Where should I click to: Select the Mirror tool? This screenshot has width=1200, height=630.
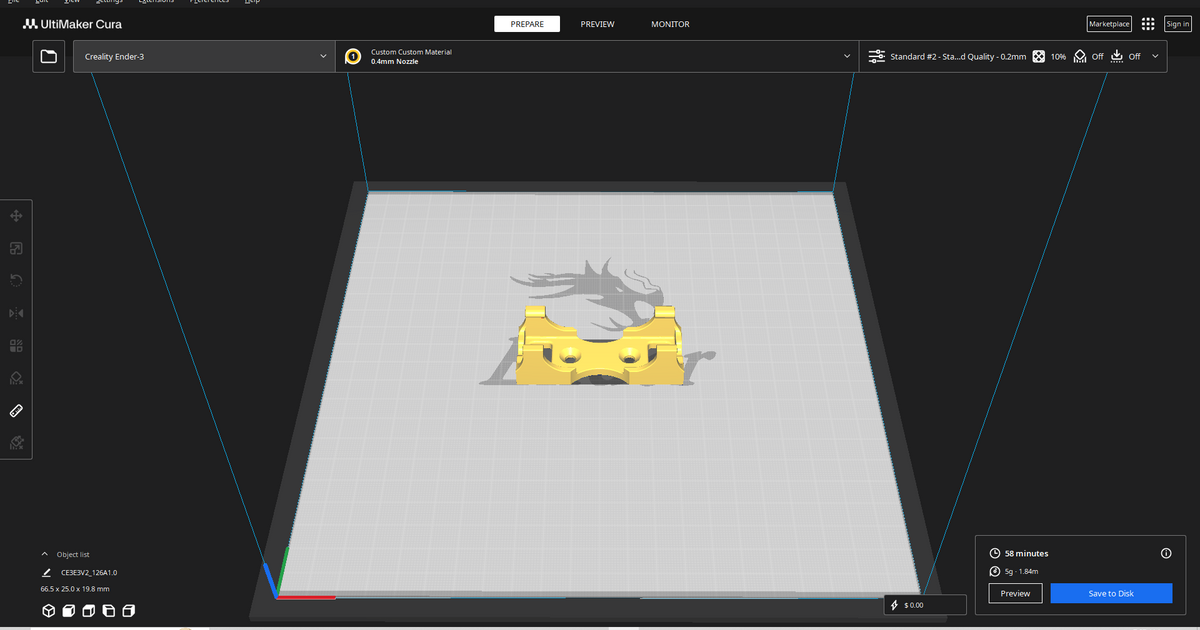16,313
